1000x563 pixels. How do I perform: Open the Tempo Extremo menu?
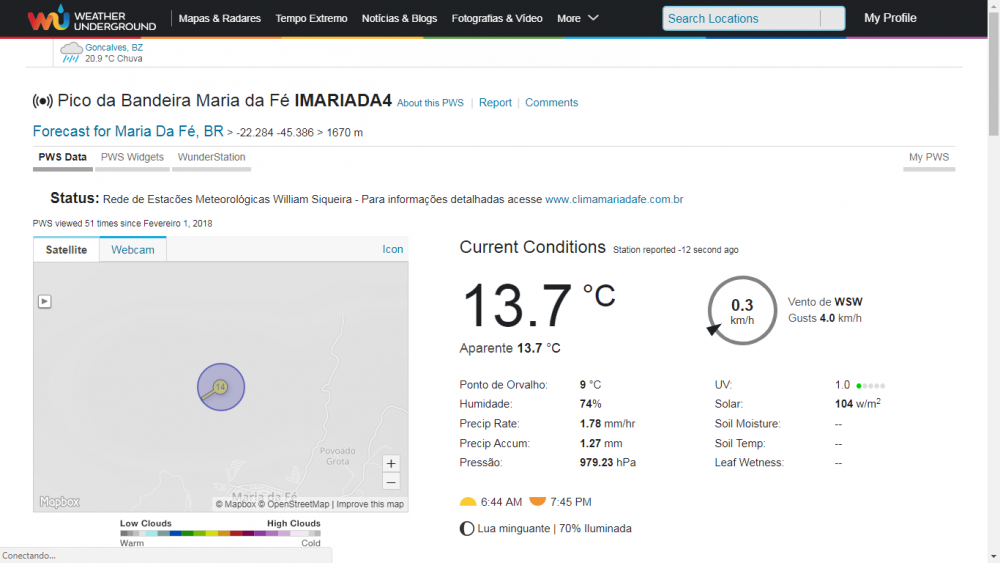click(311, 18)
